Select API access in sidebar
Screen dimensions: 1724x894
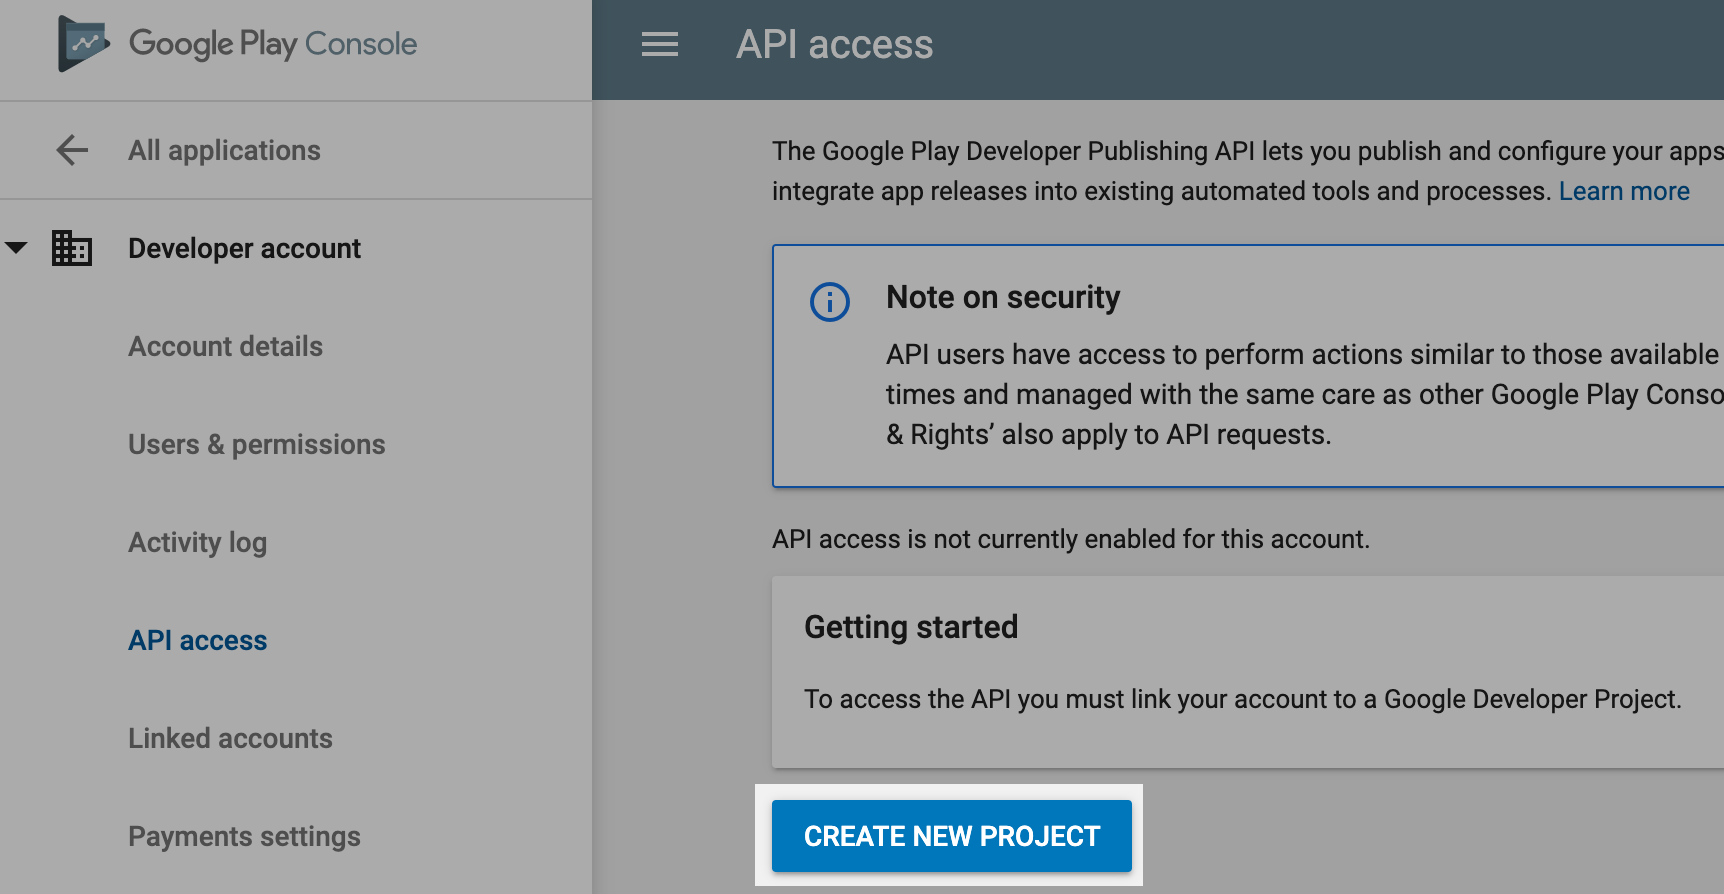(198, 640)
